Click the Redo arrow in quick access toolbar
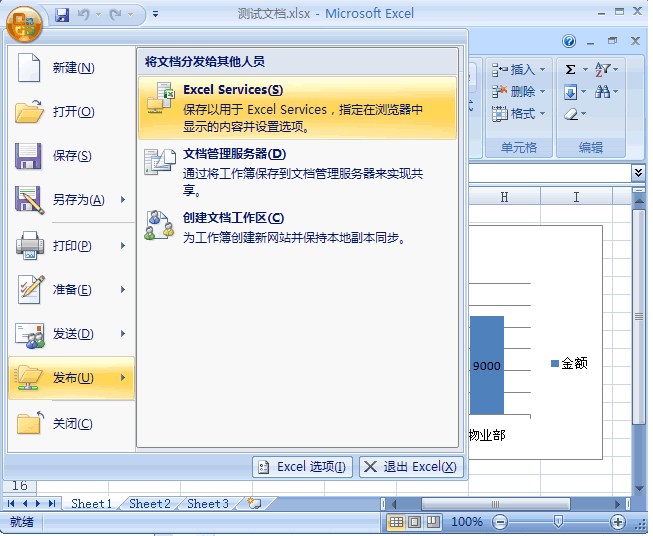This screenshot has width=653, height=536. (115, 15)
